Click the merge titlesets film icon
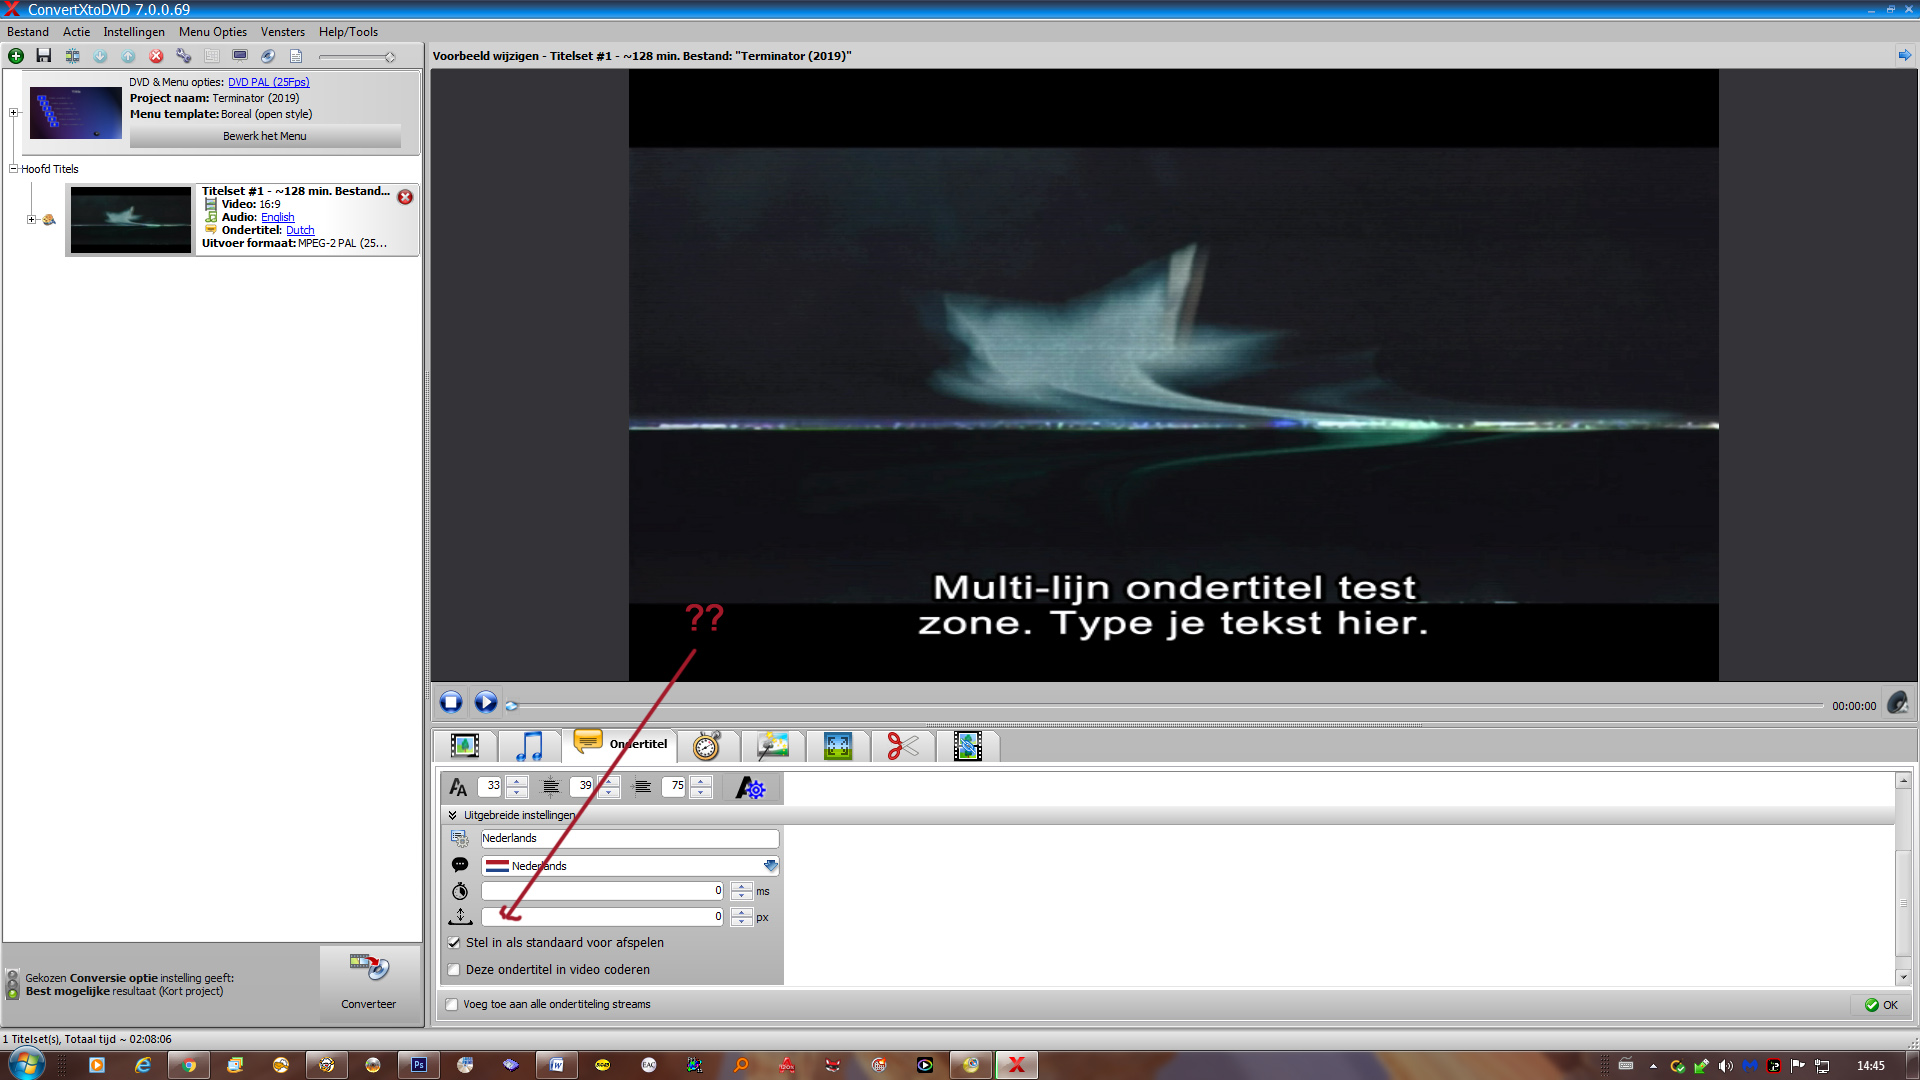1920x1080 pixels. click(x=72, y=56)
